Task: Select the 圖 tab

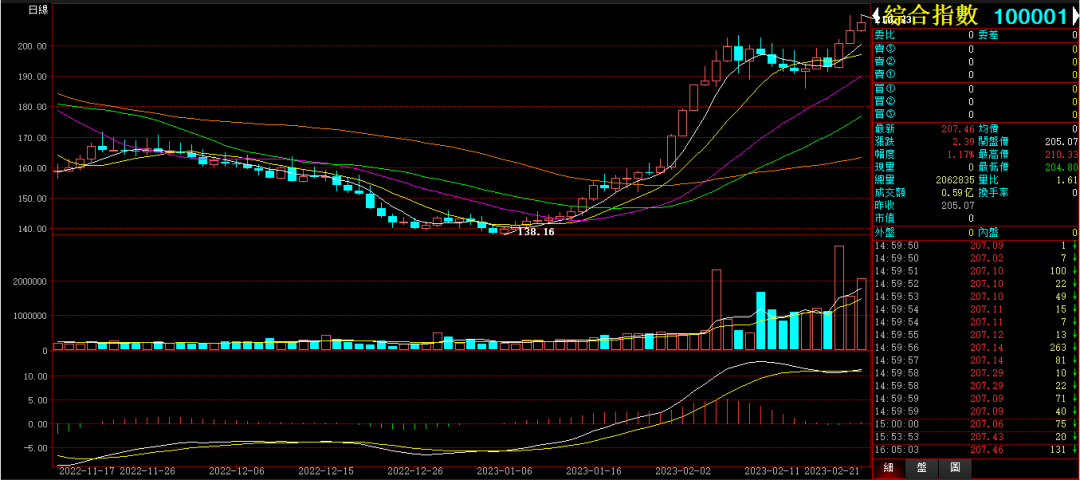Action: (x=955, y=467)
